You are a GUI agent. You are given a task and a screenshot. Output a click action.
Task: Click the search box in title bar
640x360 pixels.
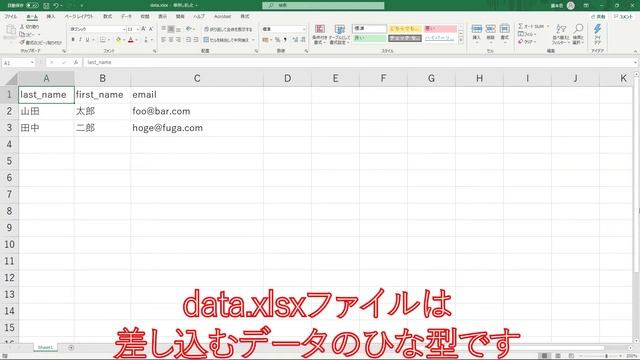tap(323, 5)
